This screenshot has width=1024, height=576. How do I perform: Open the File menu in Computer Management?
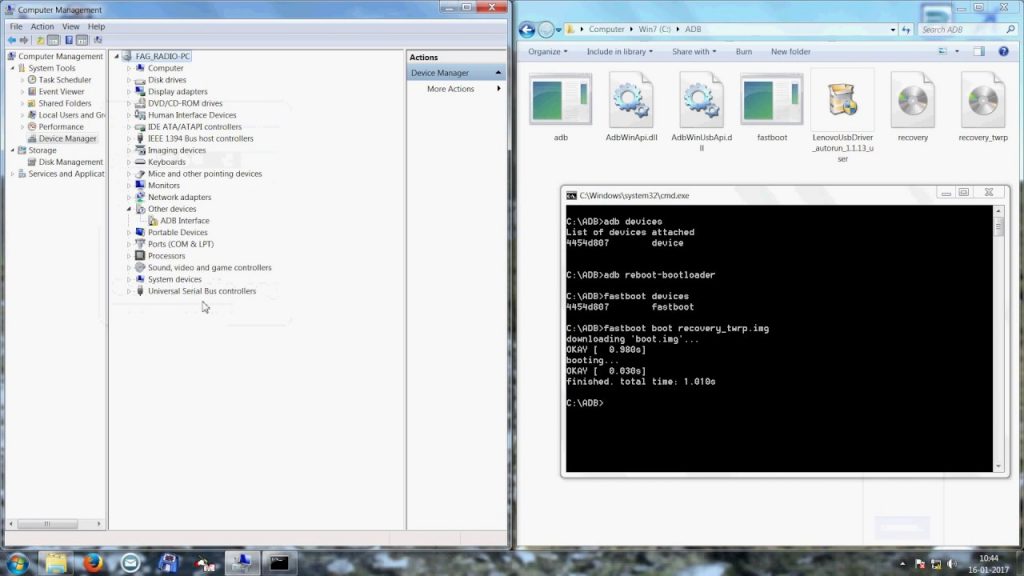pos(16,27)
